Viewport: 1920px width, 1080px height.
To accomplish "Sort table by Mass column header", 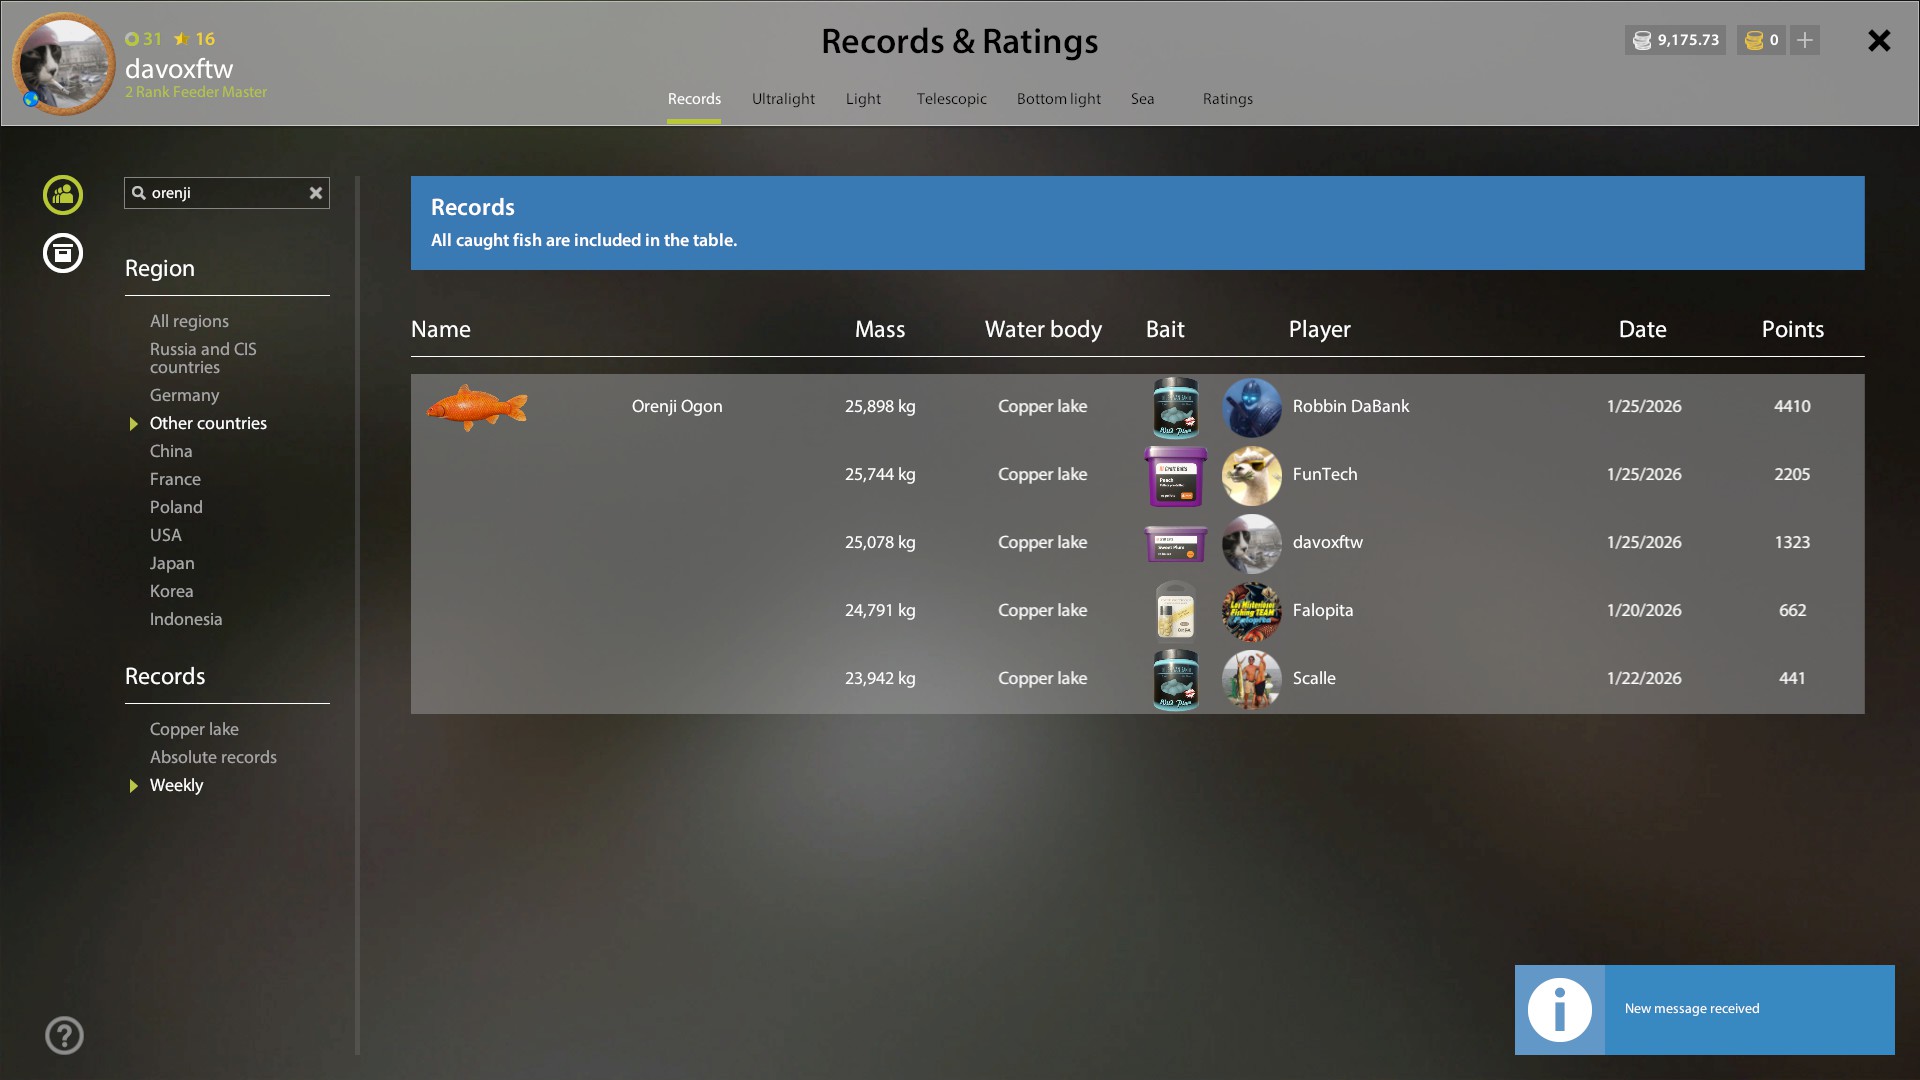I will tap(879, 329).
